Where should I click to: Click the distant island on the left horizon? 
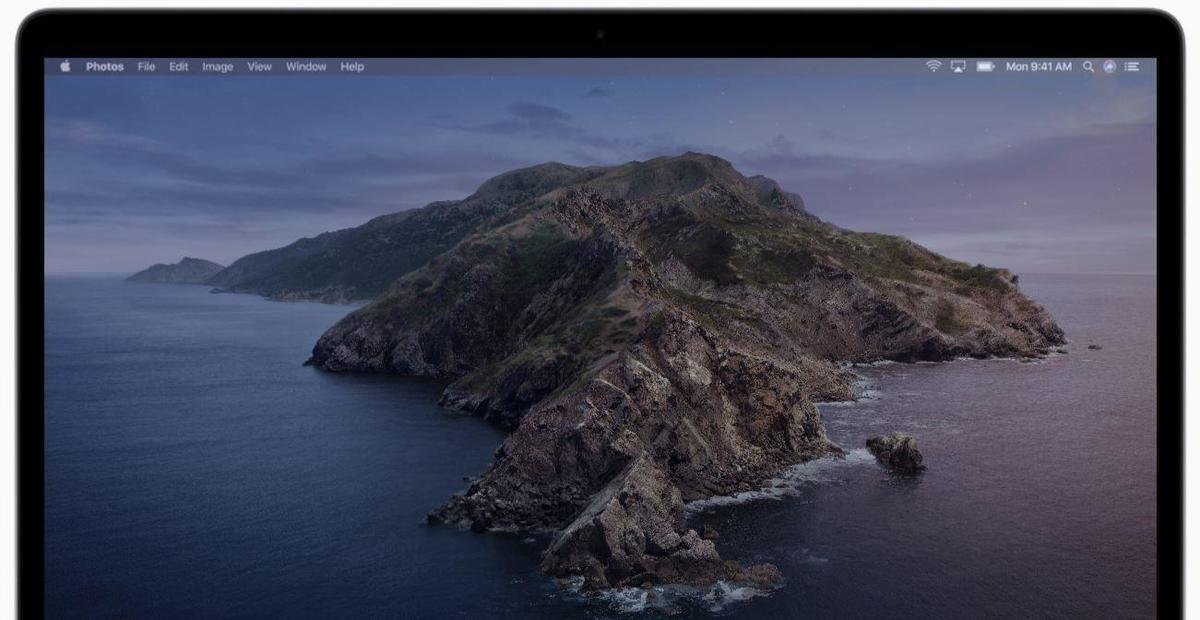(x=177, y=270)
